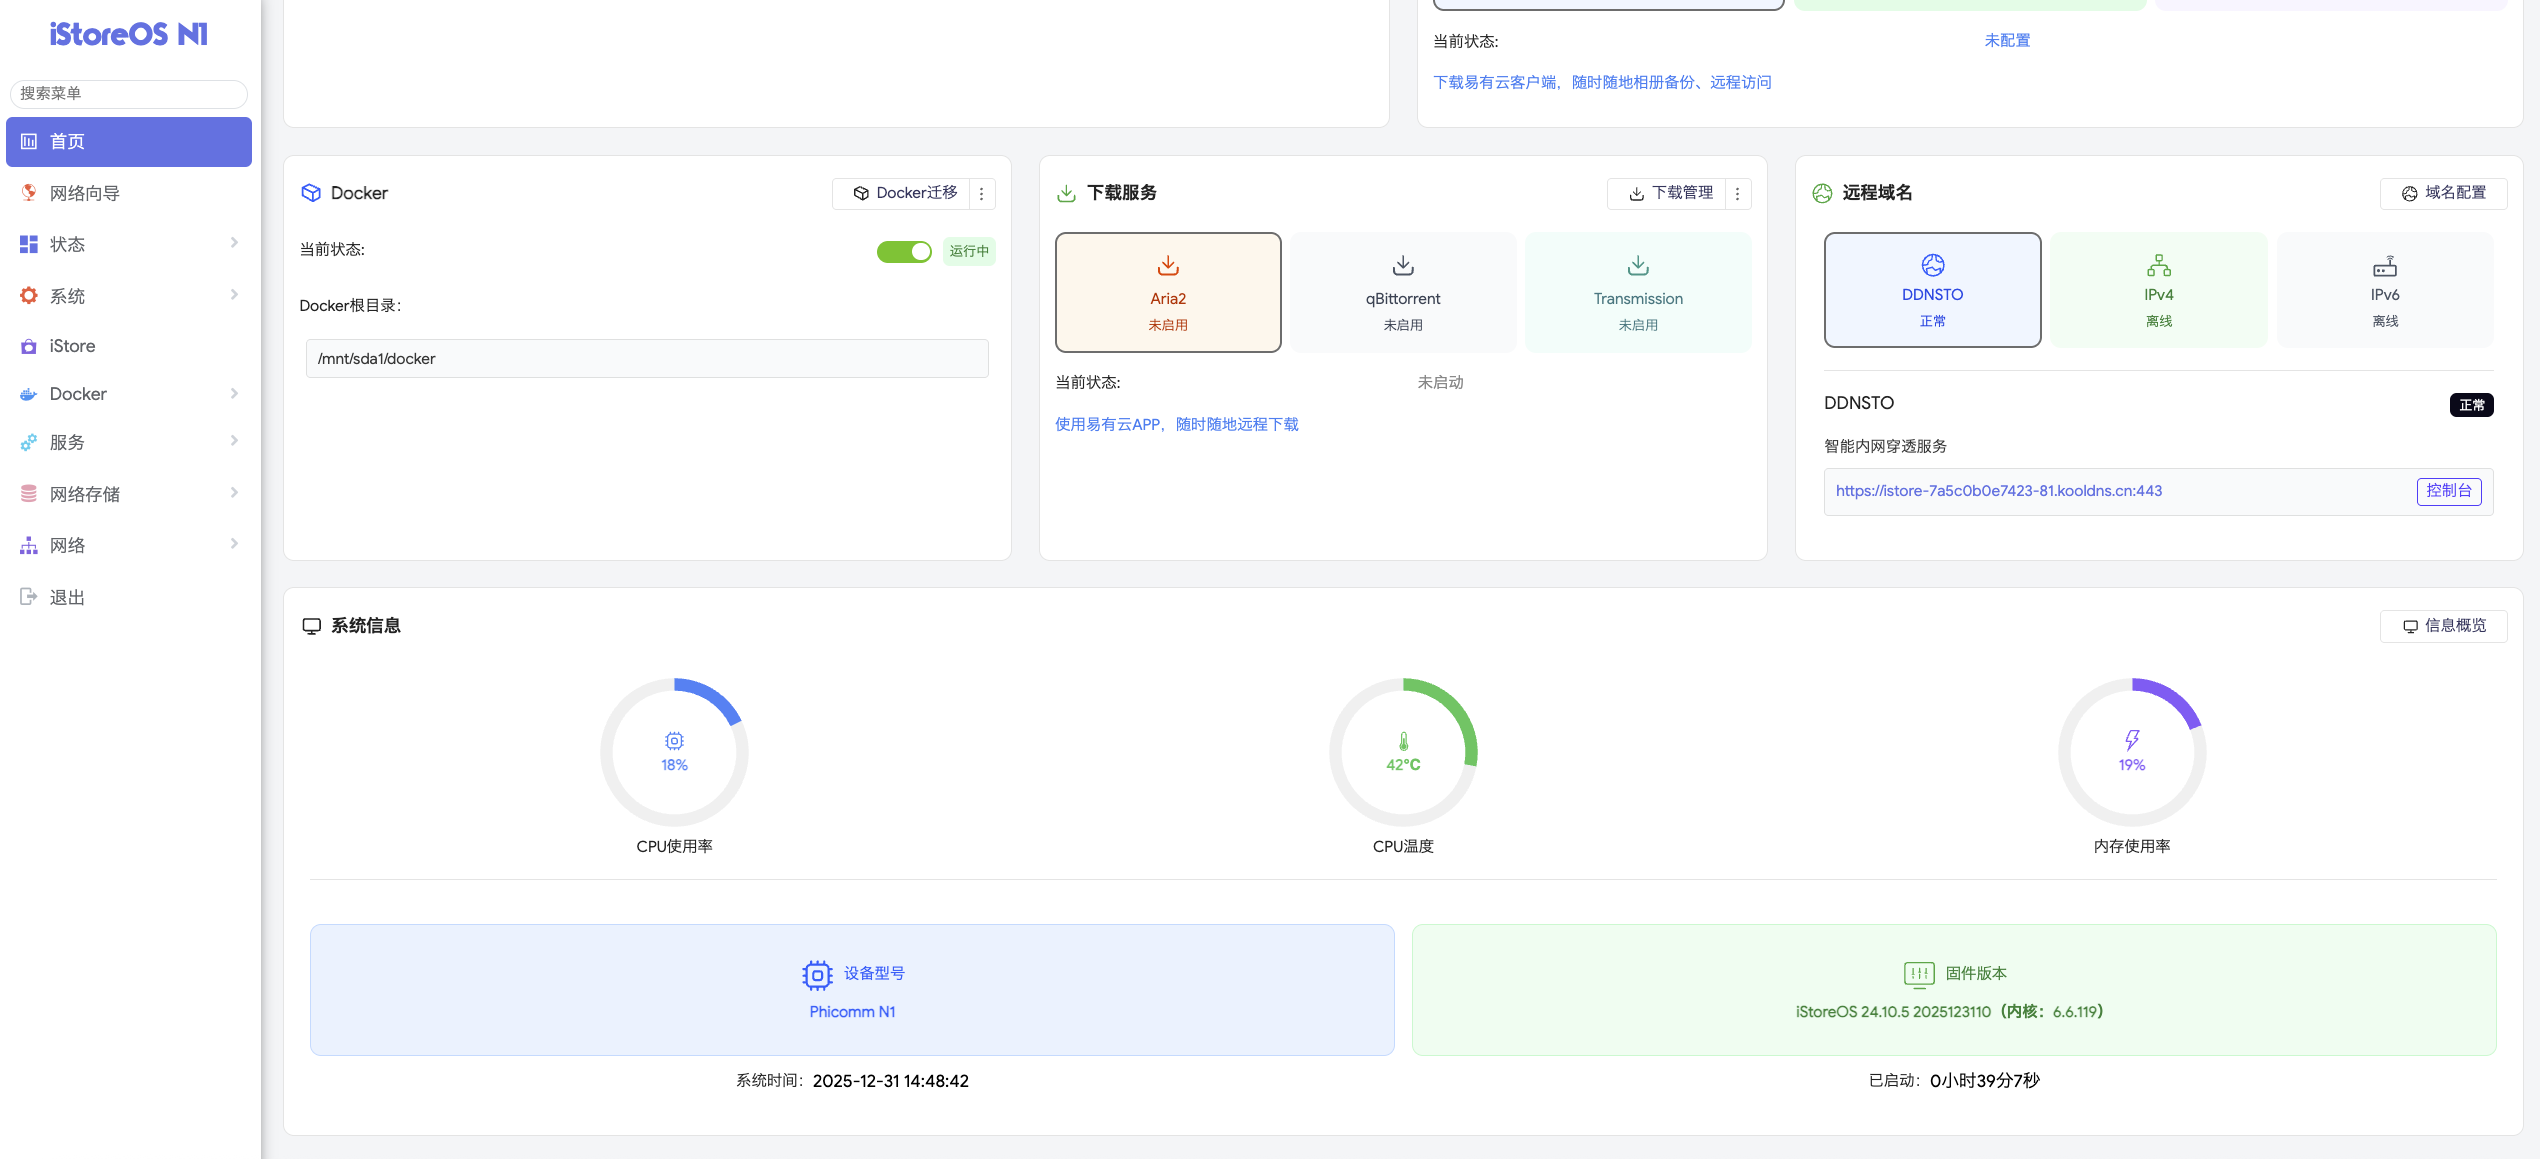Click the CPU usage gauge icon
Image resolution: width=2540 pixels, height=1159 pixels.
pos(674,742)
